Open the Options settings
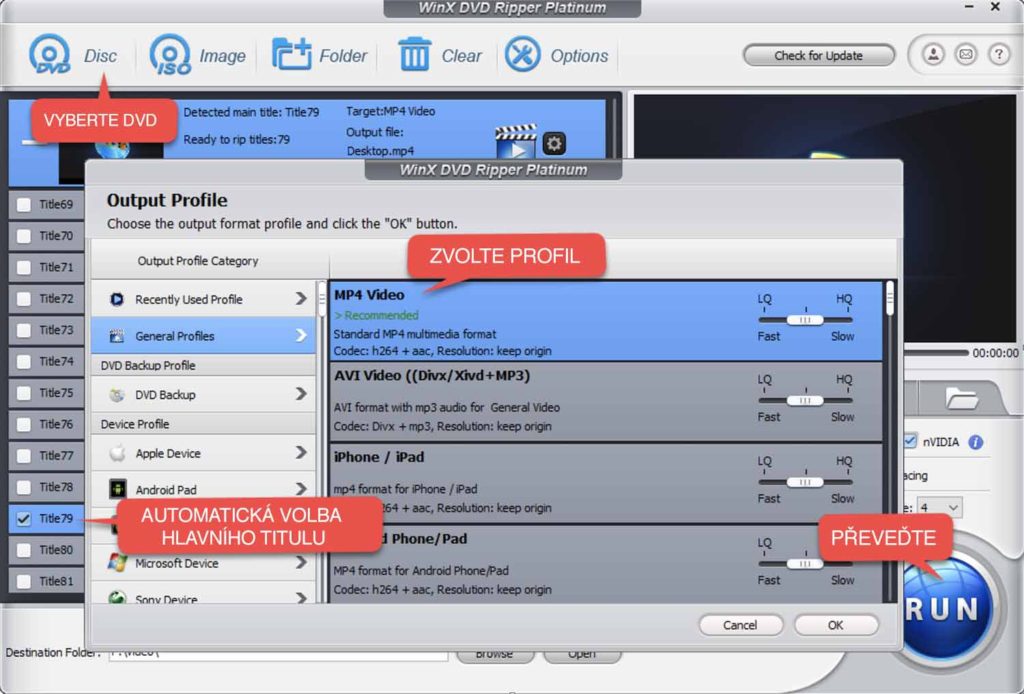The image size is (1024, 694). (522, 54)
